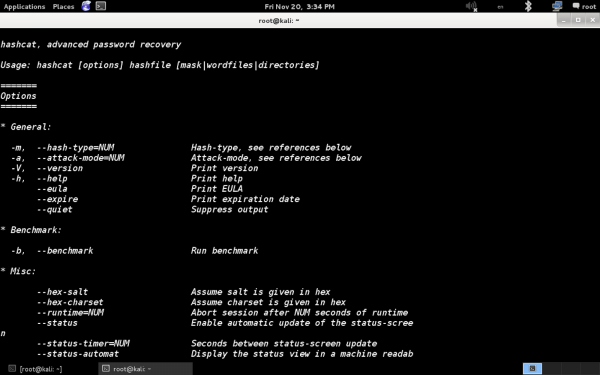The height and width of the screenshot is (375, 600).
Task: Click 'Seconds between status-screen update' text
Action: point(284,344)
